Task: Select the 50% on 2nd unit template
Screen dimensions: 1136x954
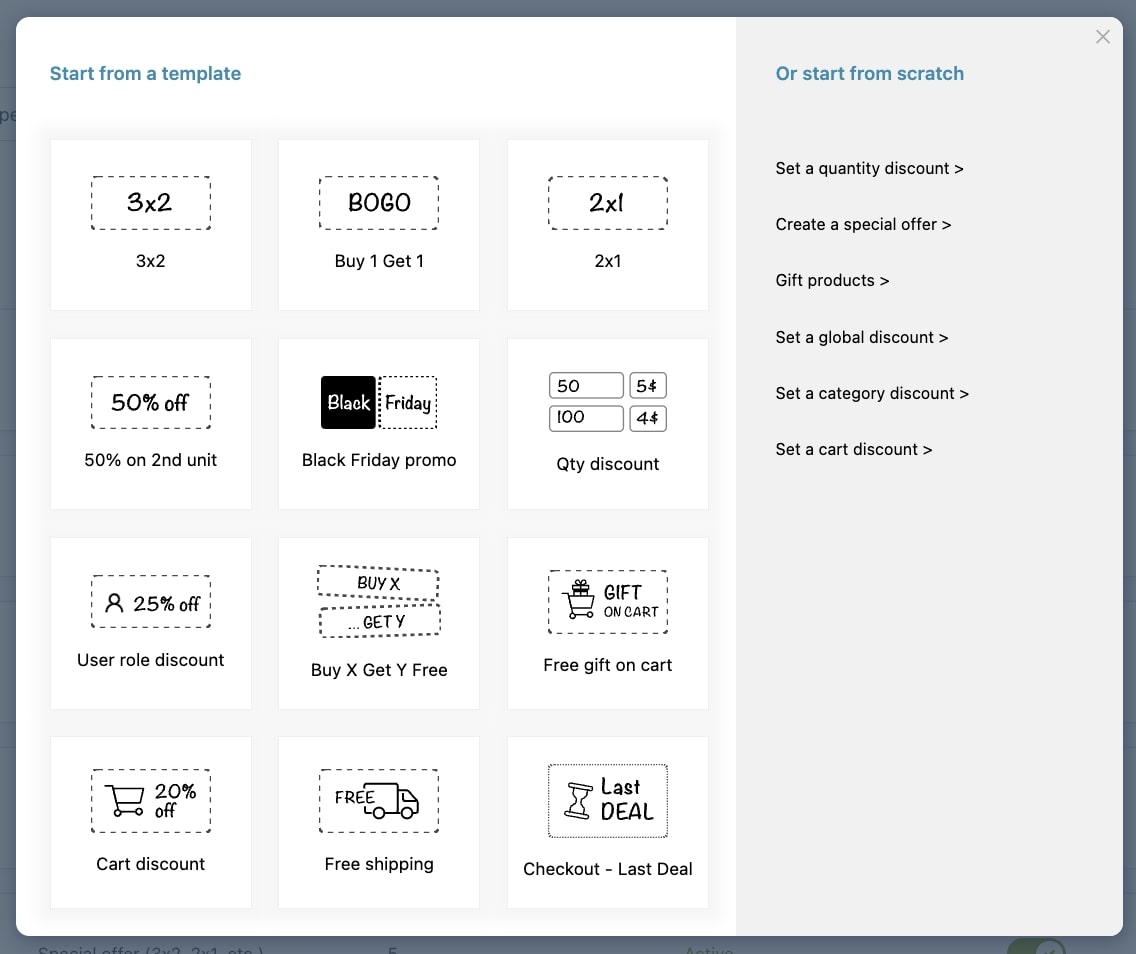Action: click(150, 423)
